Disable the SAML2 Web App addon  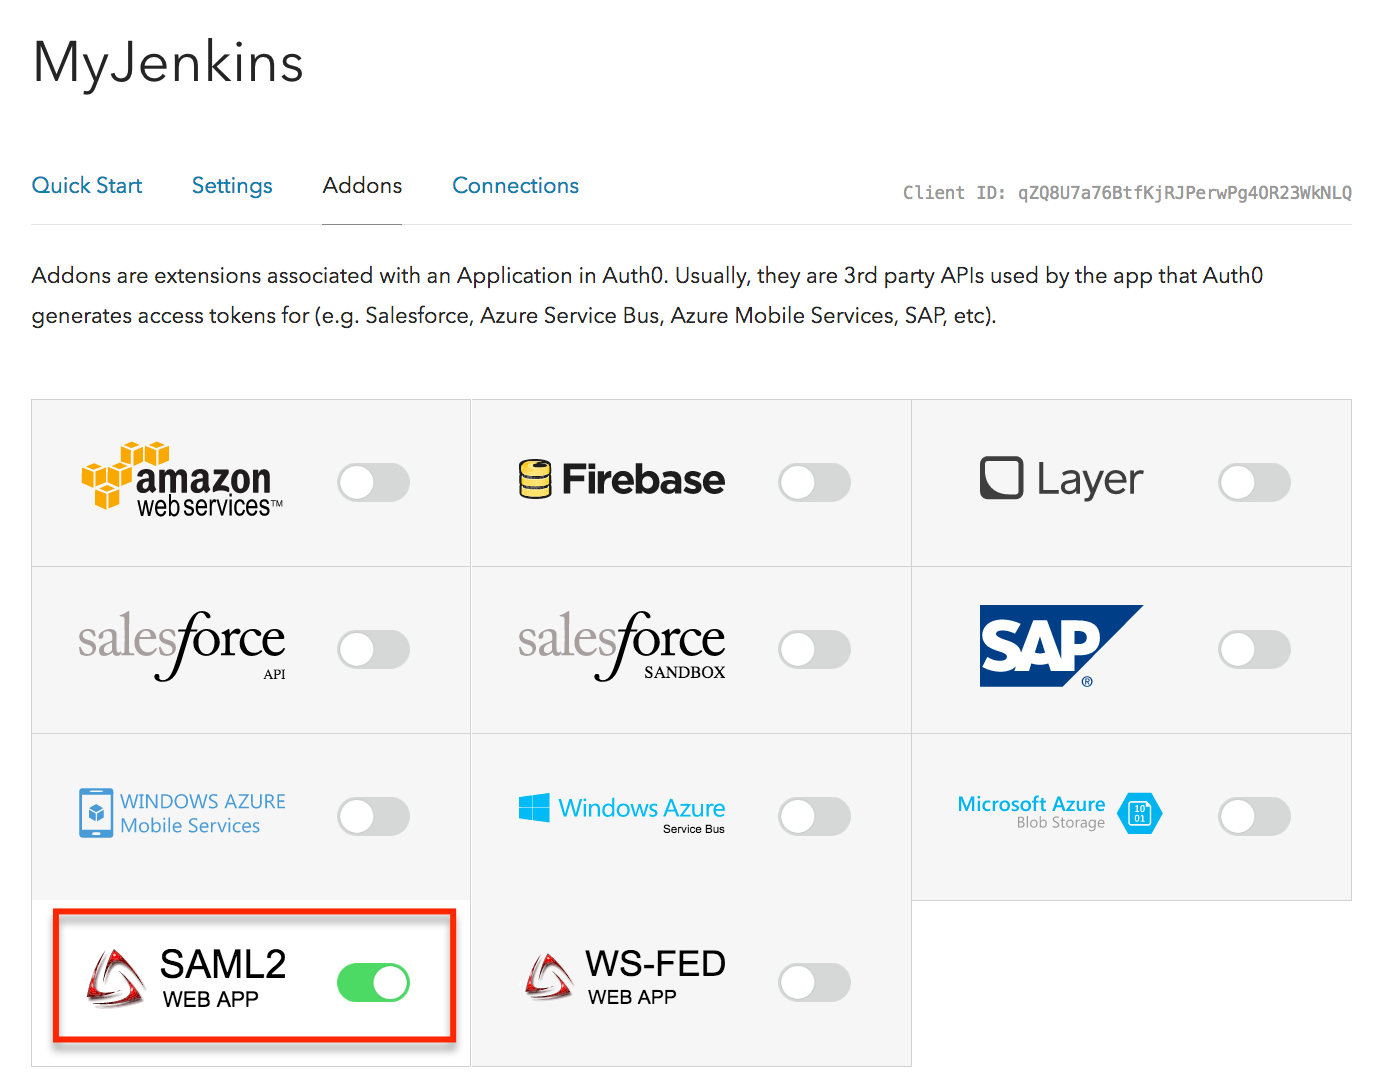coord(372,982)
